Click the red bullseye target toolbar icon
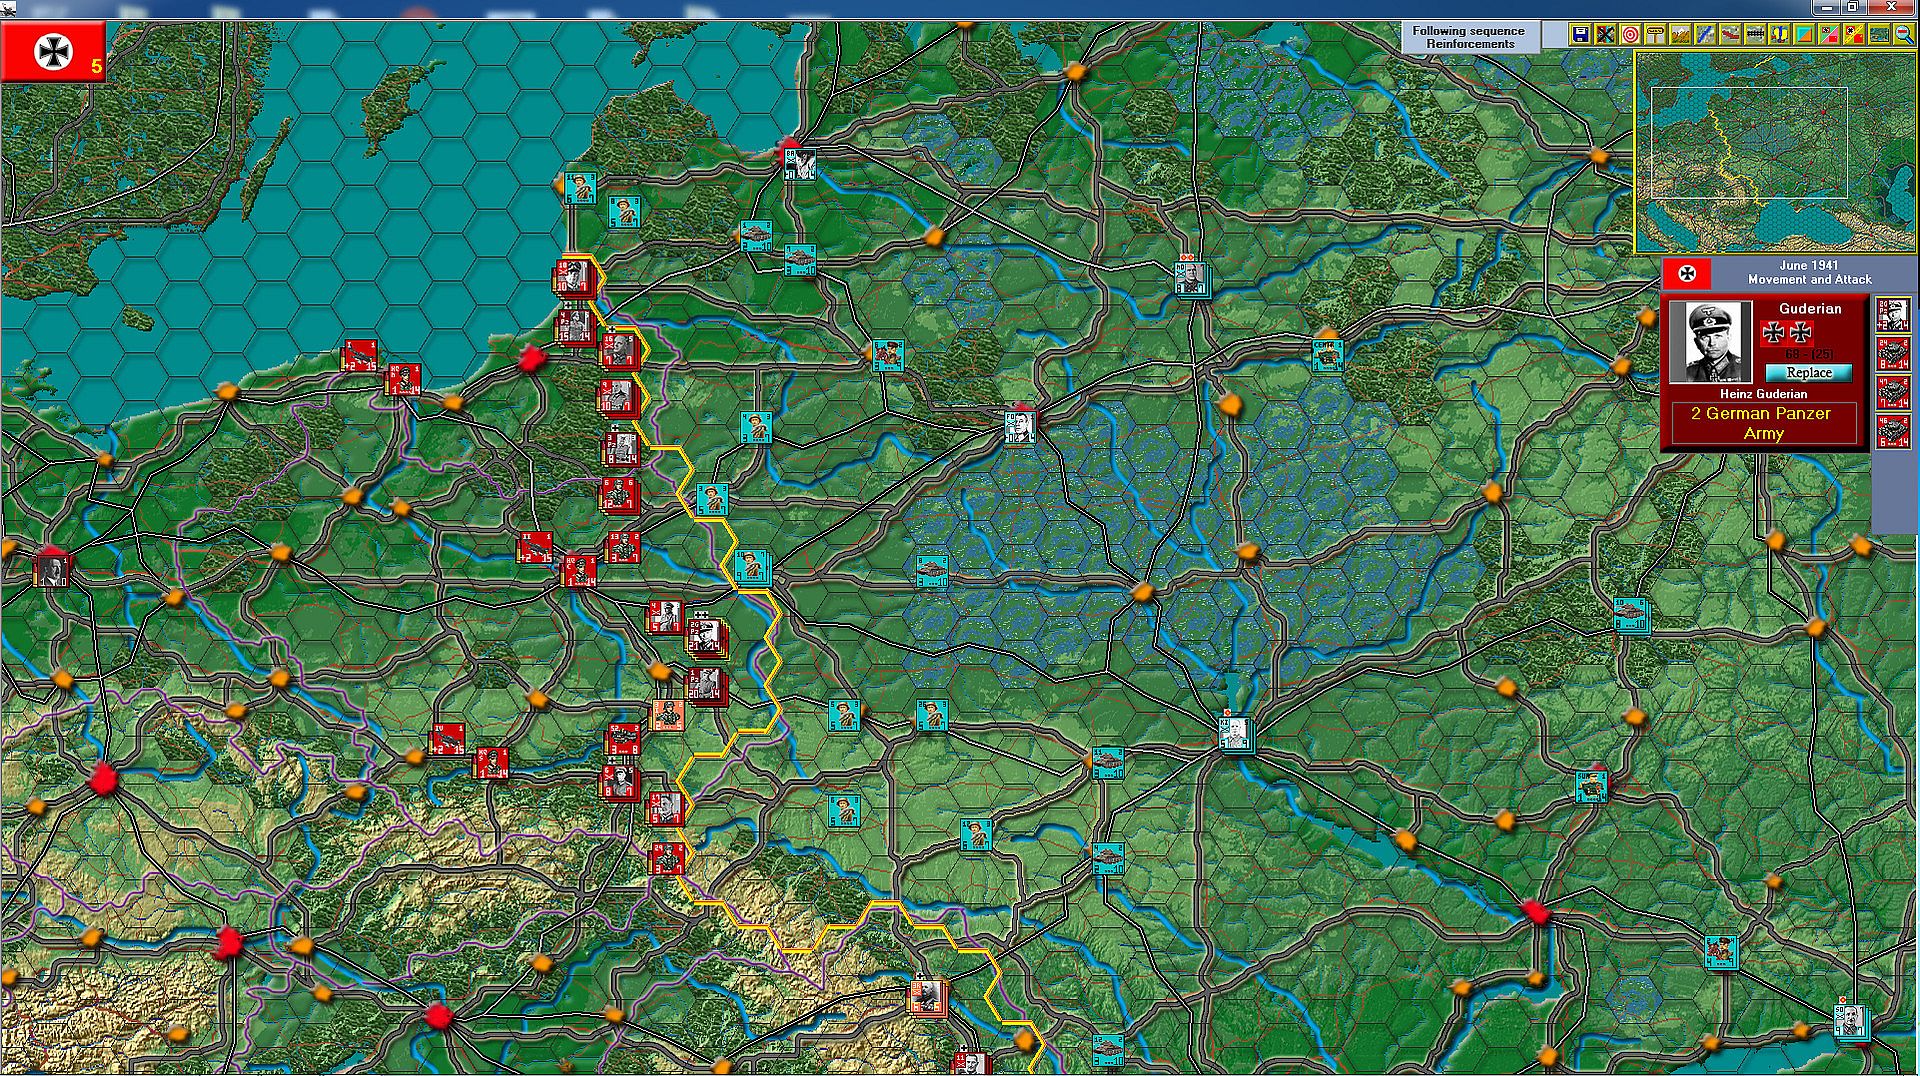The image size is (1920, 1076). pos(1630,35)
